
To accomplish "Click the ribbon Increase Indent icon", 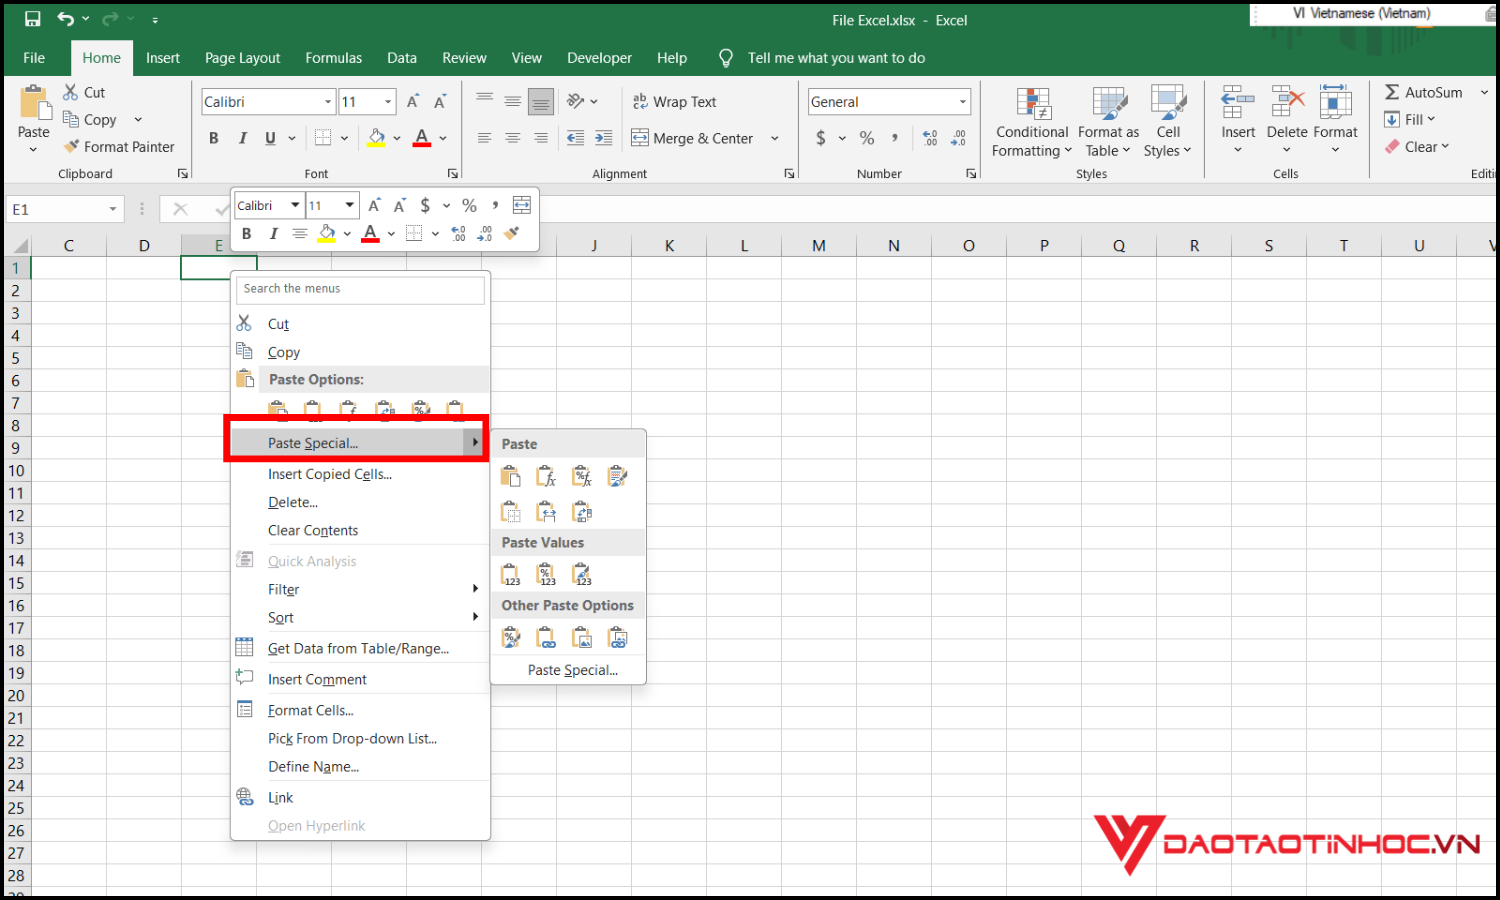I will [x=603, y=138].
